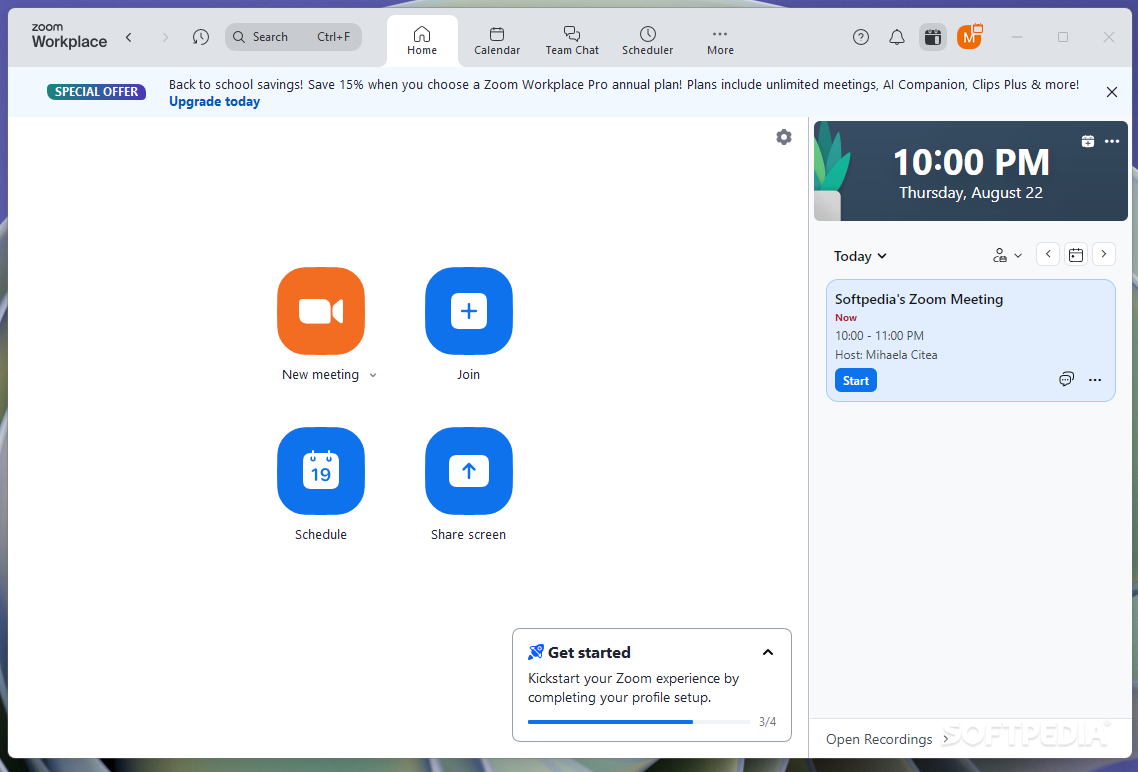Click the Get started profile progress bar
Viewport: 1138px width, 772px height.
(x=639, y=722)
